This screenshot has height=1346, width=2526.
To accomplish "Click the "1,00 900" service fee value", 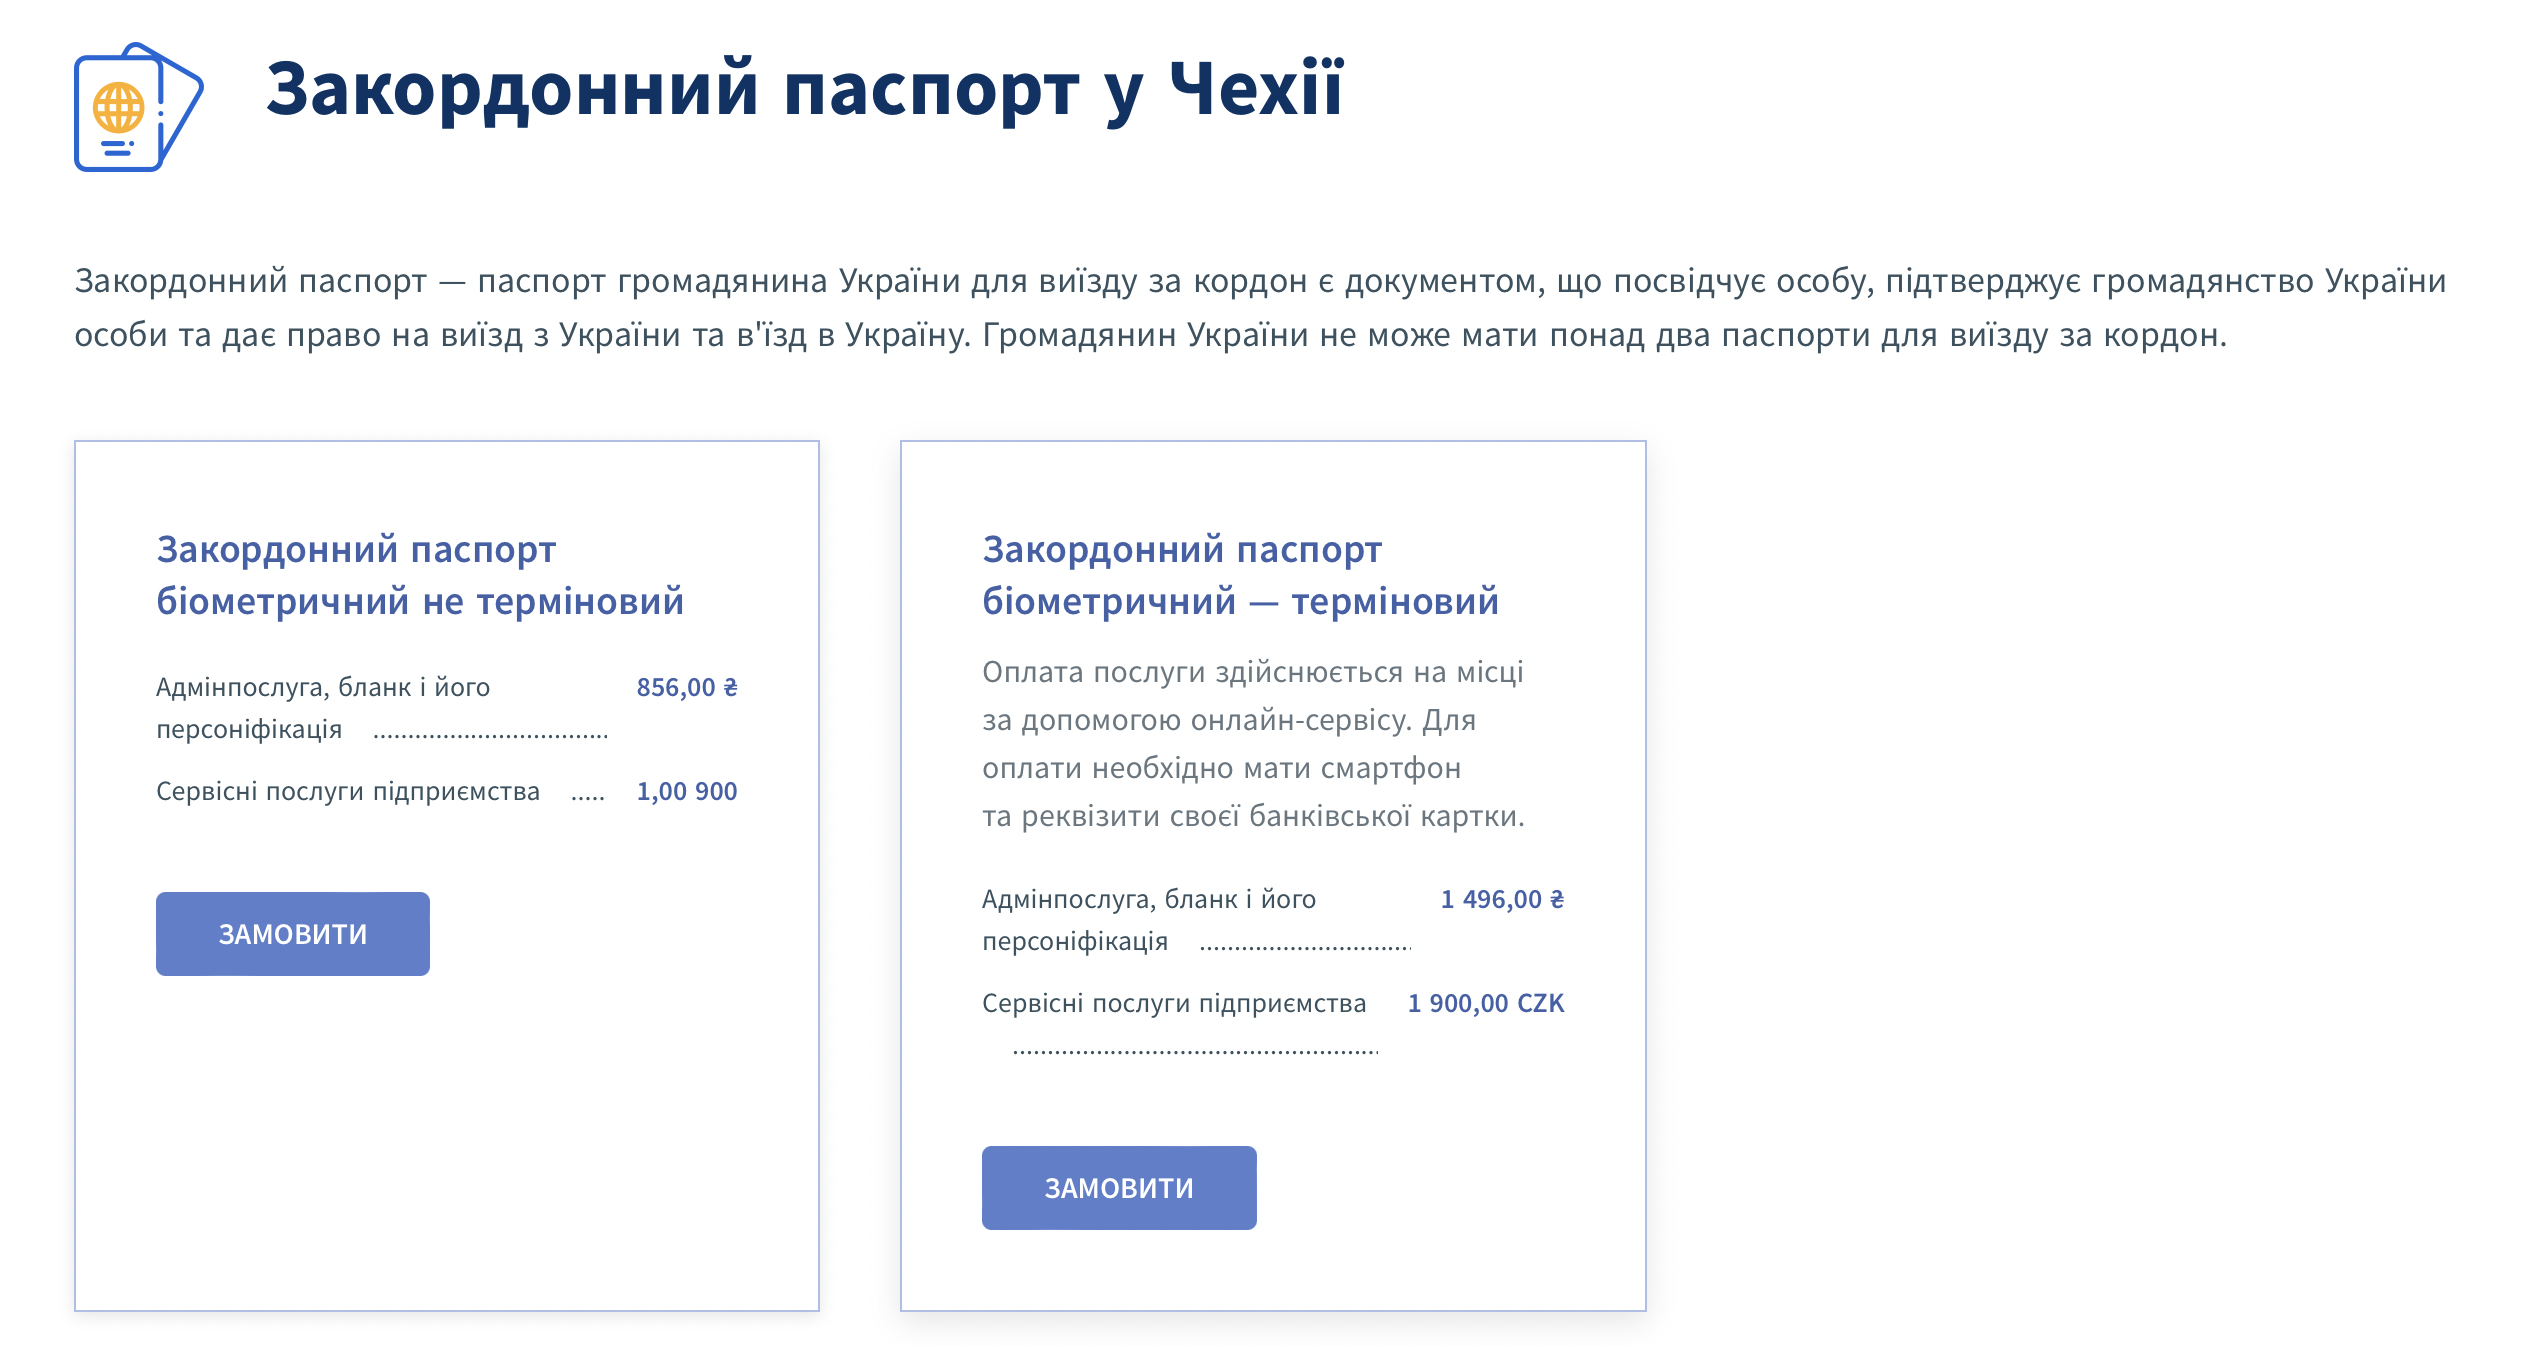I will 687,792.
